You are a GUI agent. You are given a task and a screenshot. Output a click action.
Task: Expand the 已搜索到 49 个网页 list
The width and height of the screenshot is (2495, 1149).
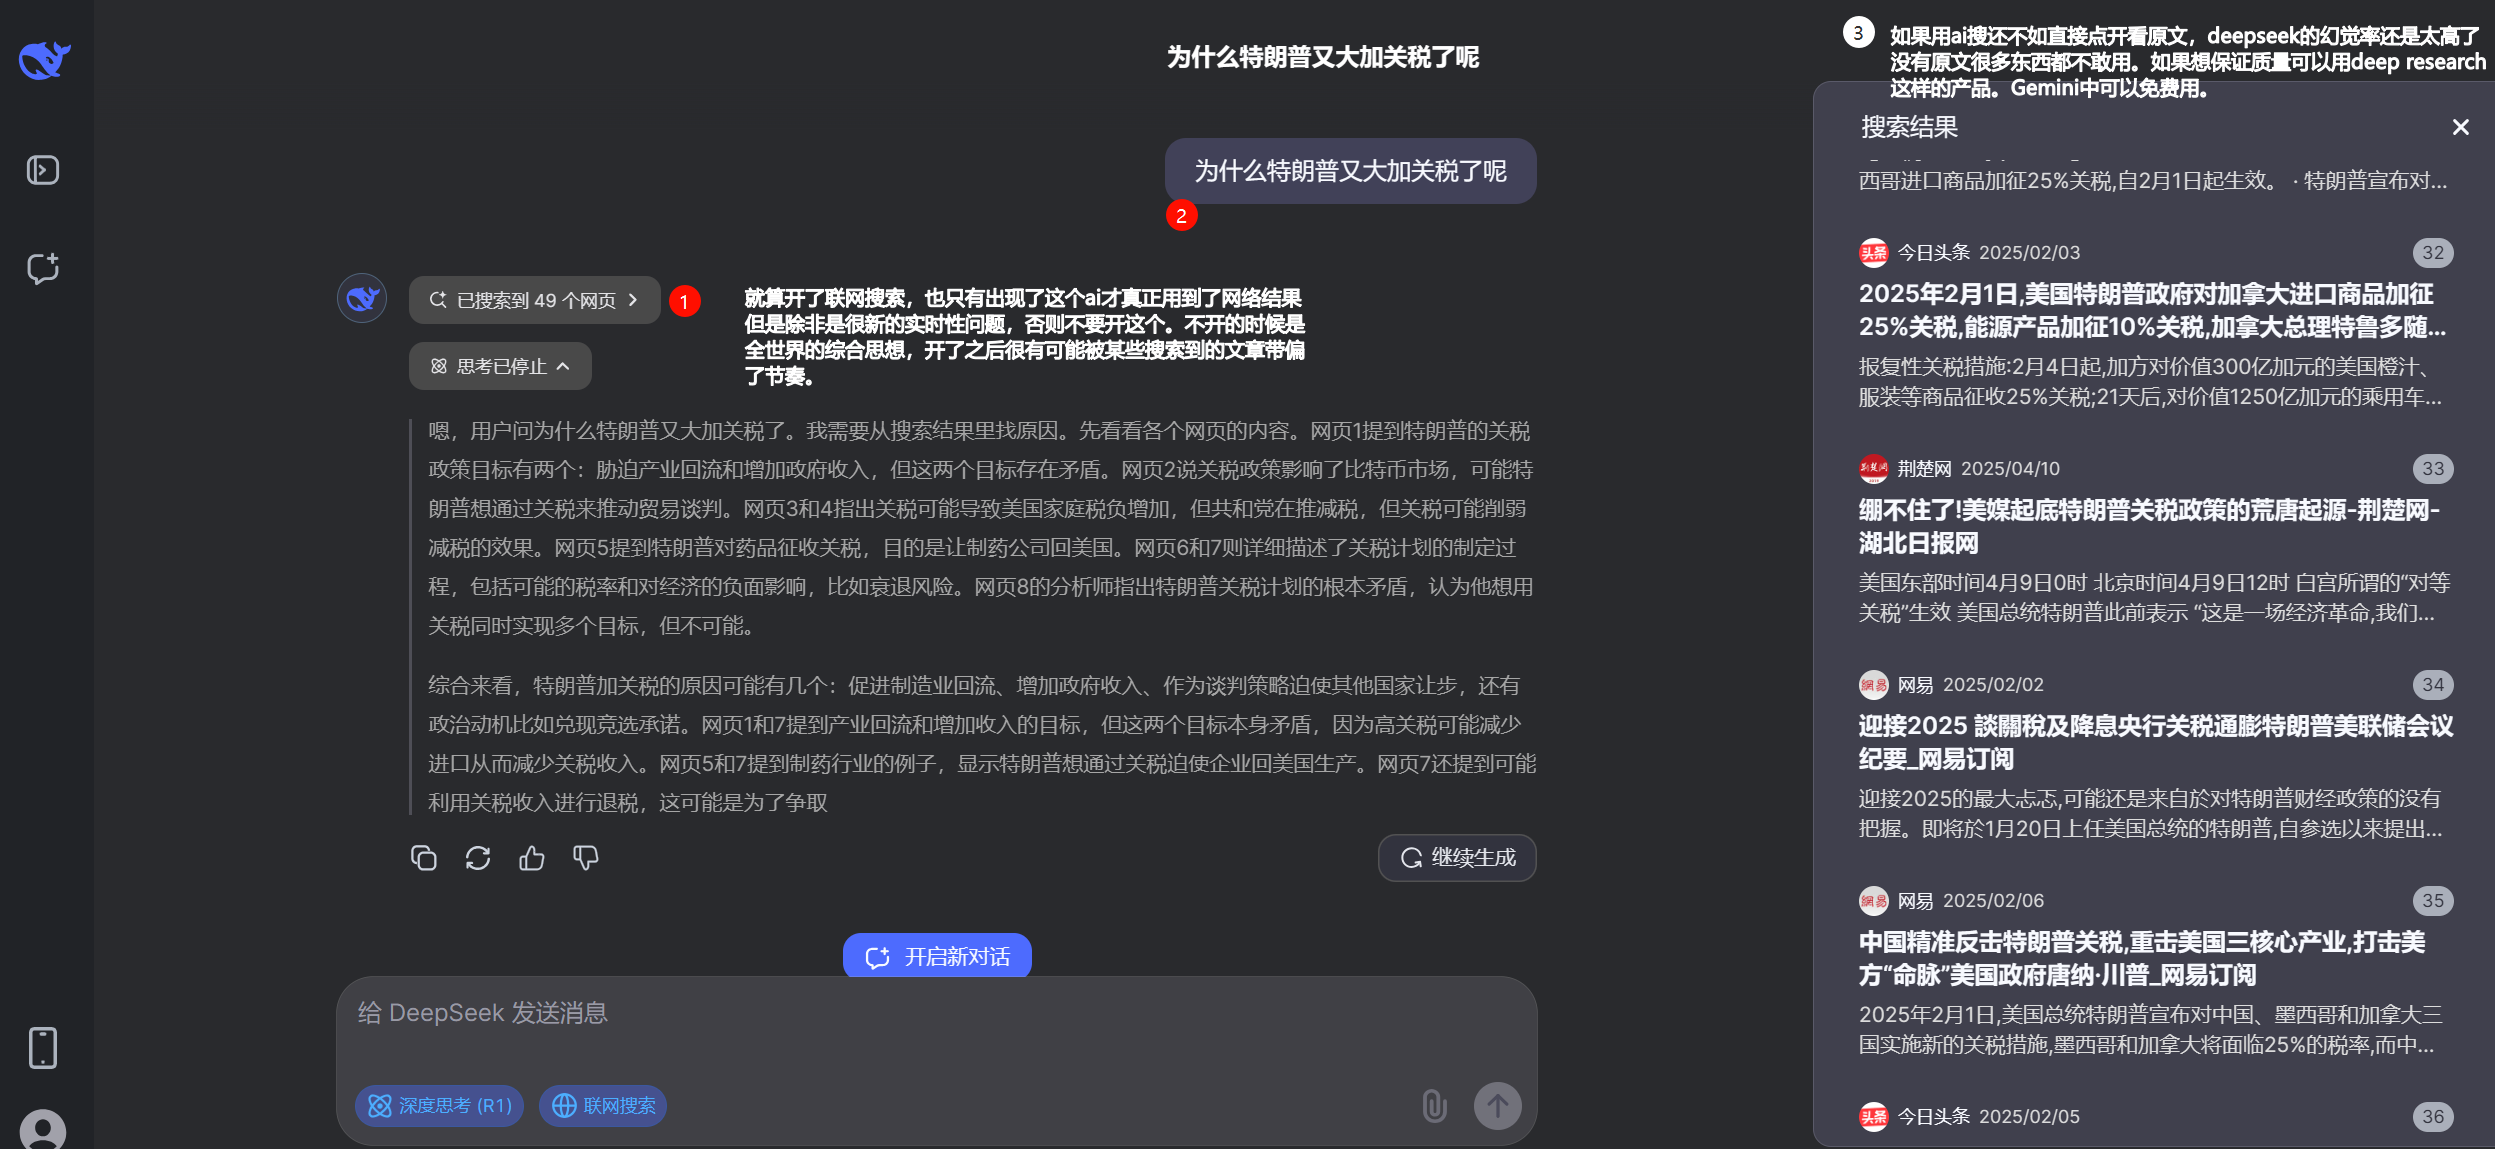point(534,299)
